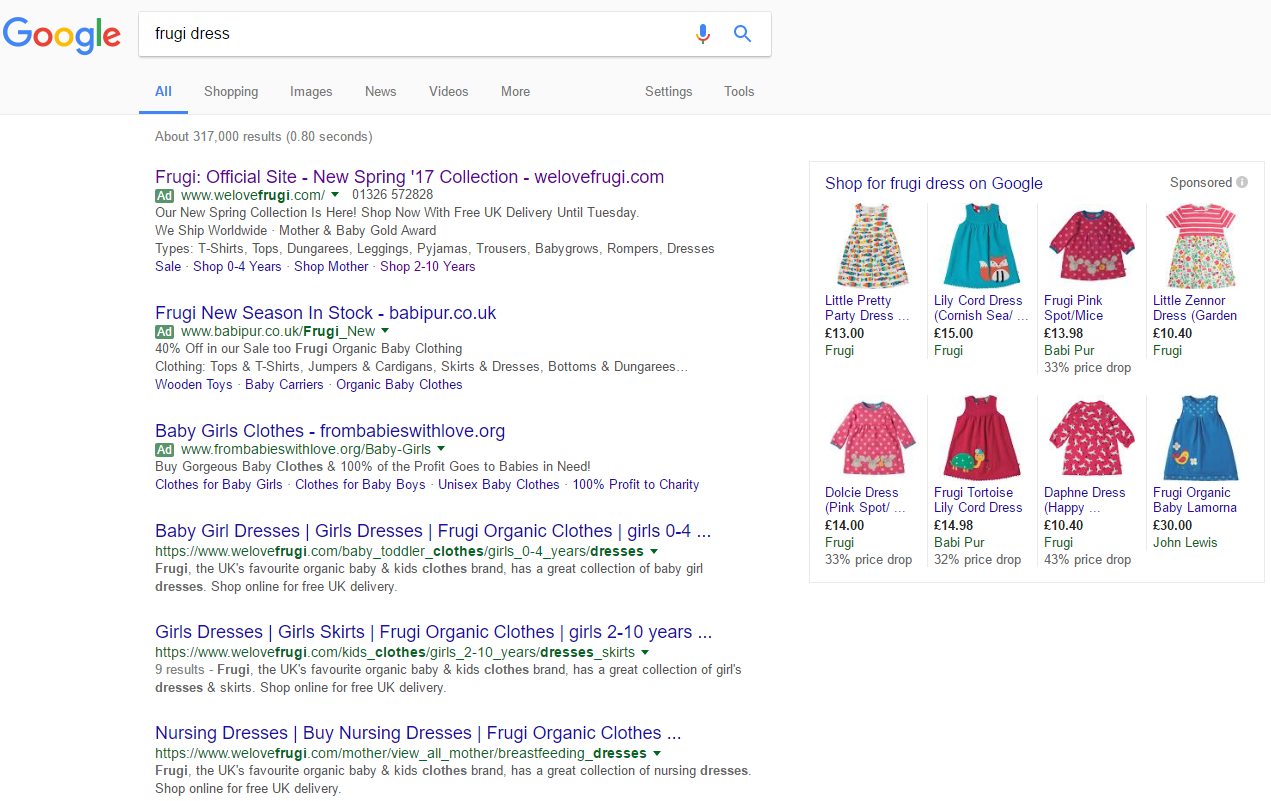Open Baby Girl Dresses girls 0-4 result
Screen dimensions: 1271x801
click(433, 531)
